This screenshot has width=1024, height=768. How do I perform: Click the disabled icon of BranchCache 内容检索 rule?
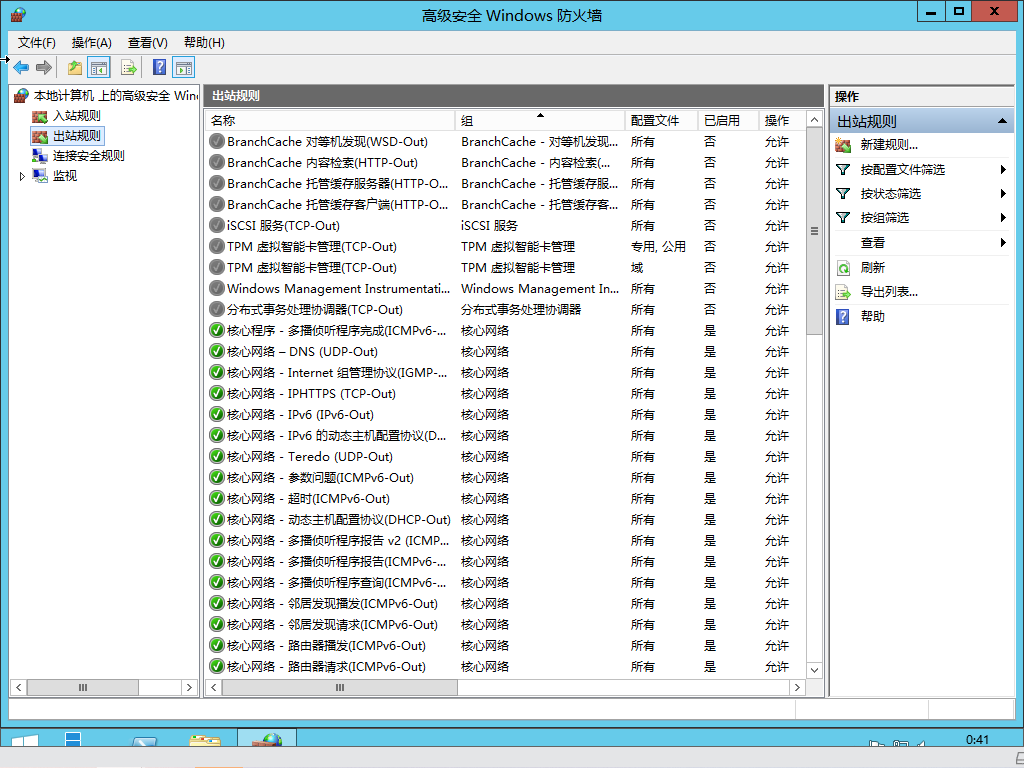[x=217, y=163]
